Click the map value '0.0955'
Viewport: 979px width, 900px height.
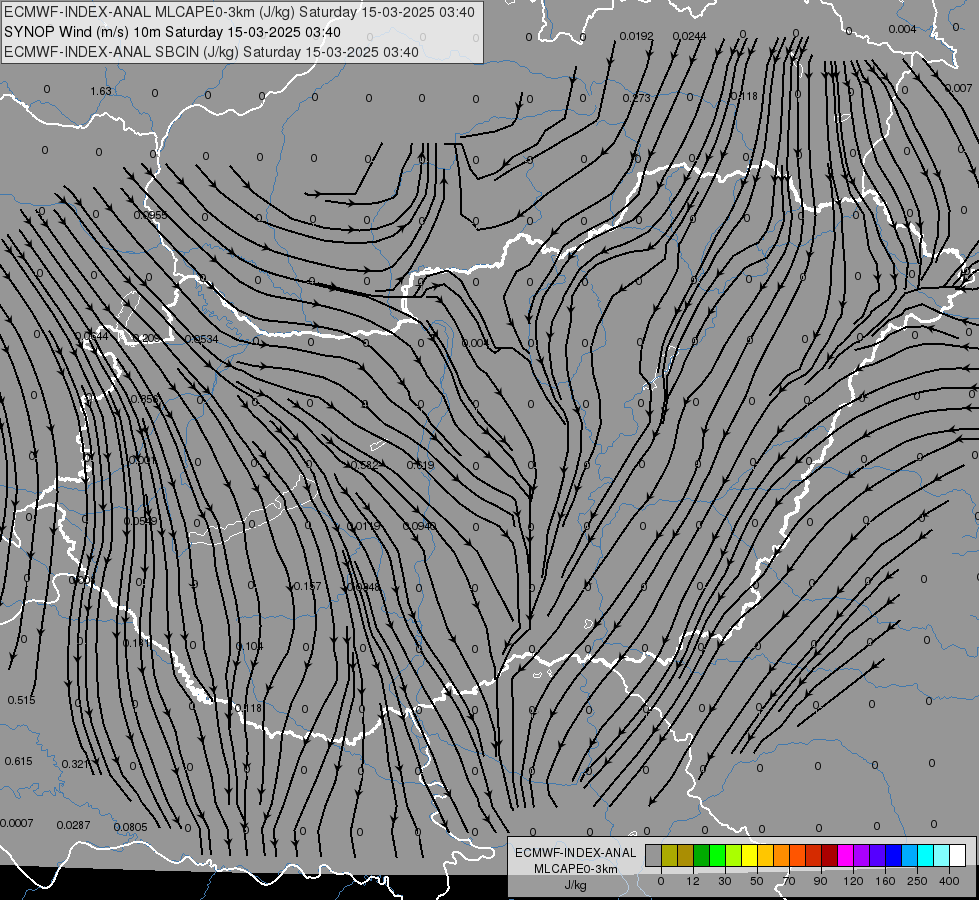[150, 215]
